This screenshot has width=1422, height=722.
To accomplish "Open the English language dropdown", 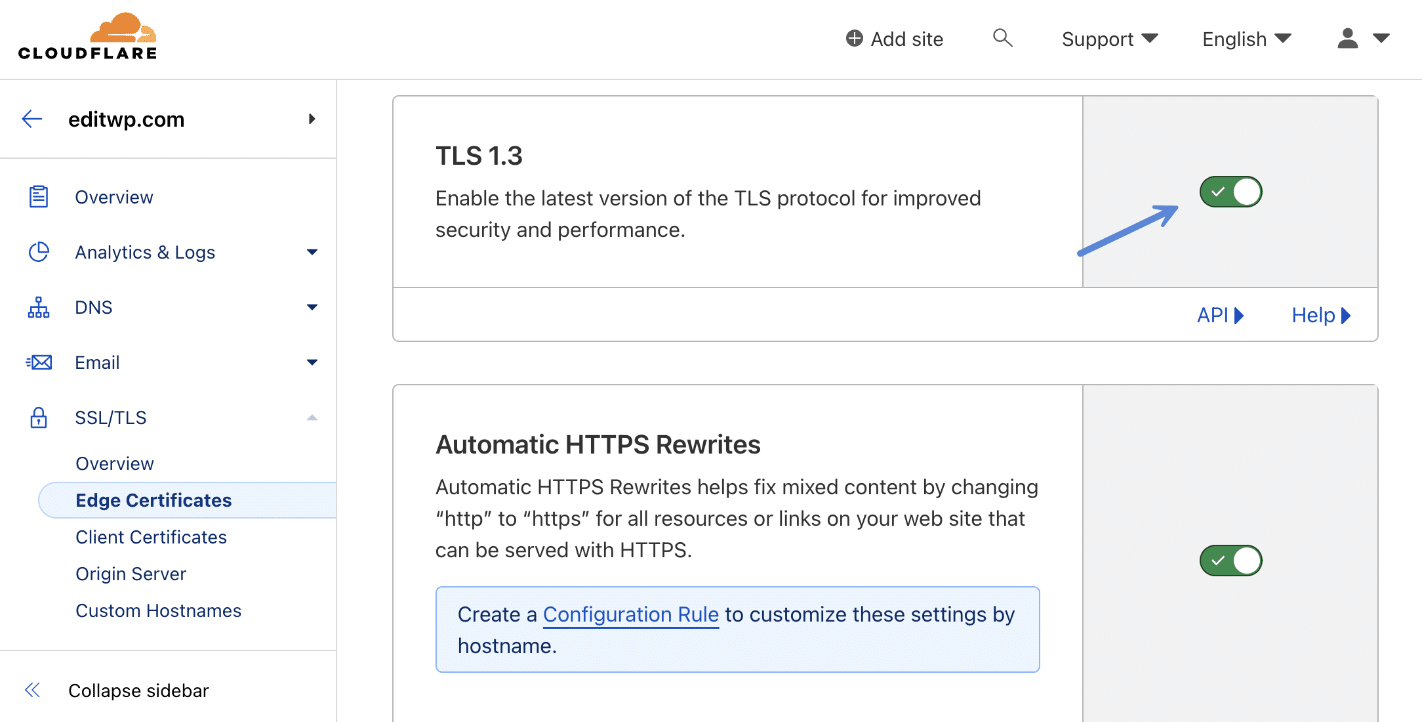I will (x=1245, y=39).
